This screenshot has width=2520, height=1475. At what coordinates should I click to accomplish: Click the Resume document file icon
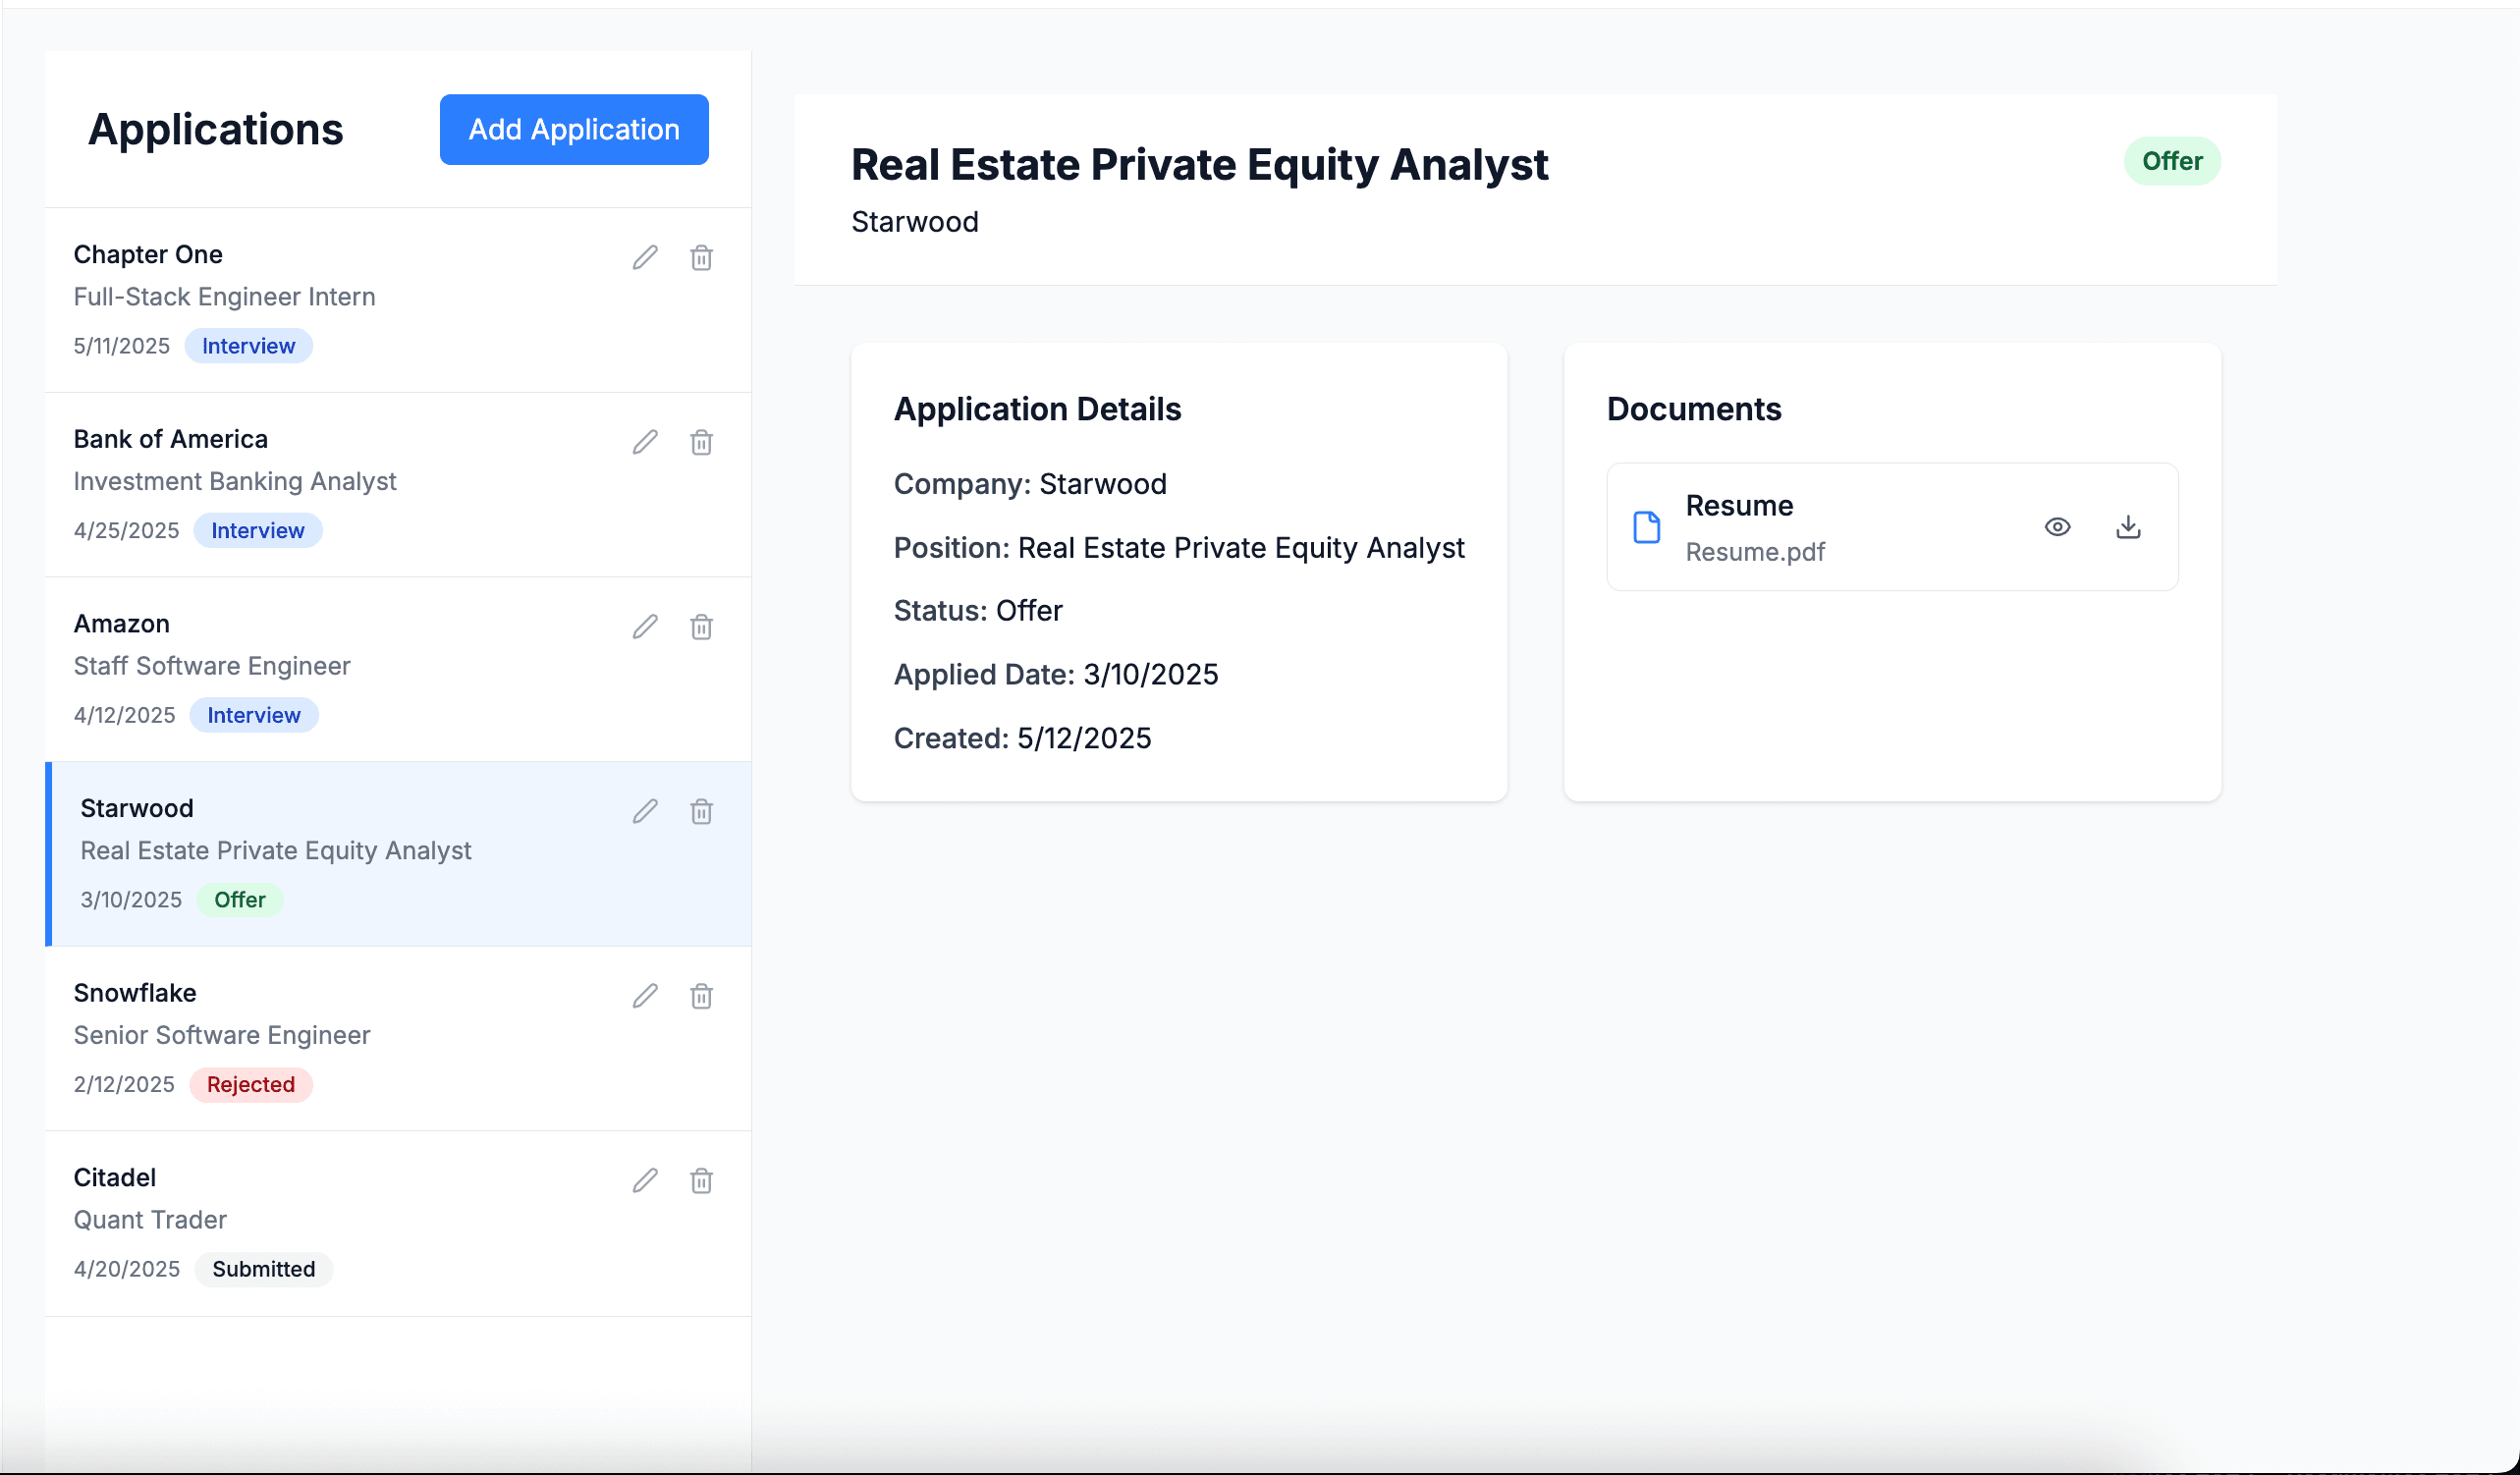(x=1645, y=527)
